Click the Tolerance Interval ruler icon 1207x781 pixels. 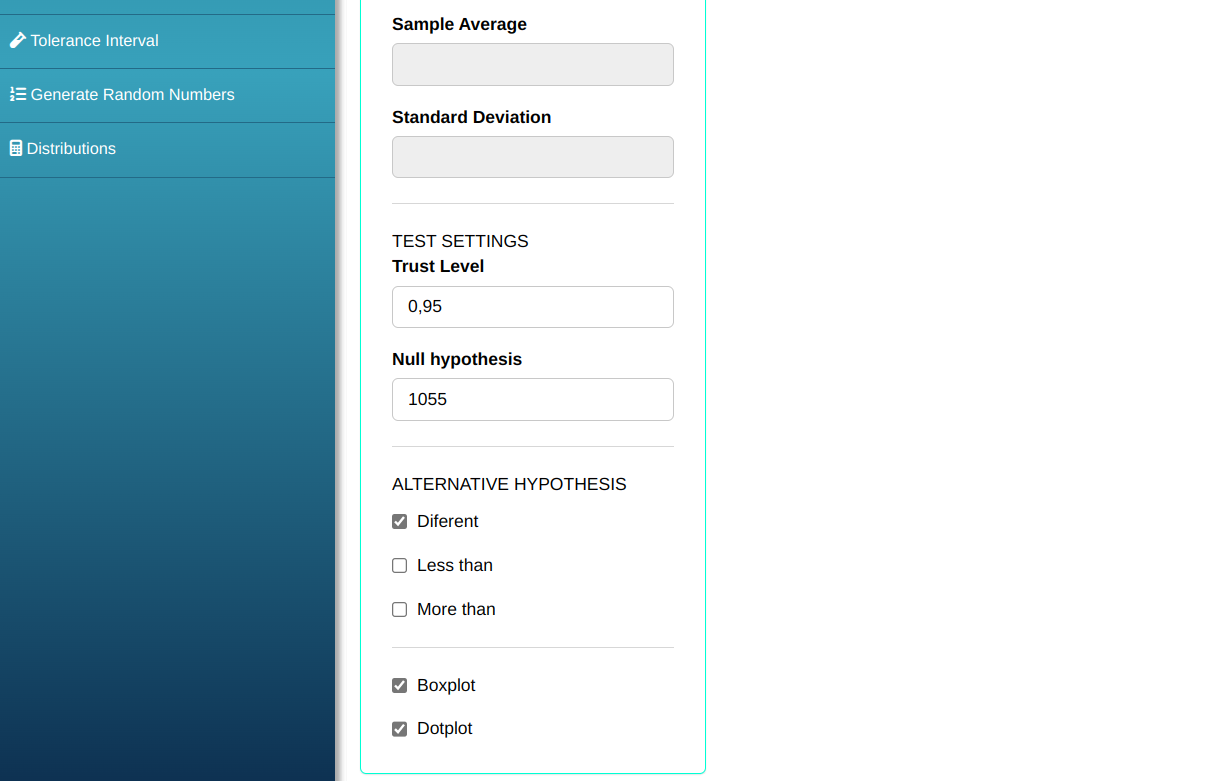[17, 41]
